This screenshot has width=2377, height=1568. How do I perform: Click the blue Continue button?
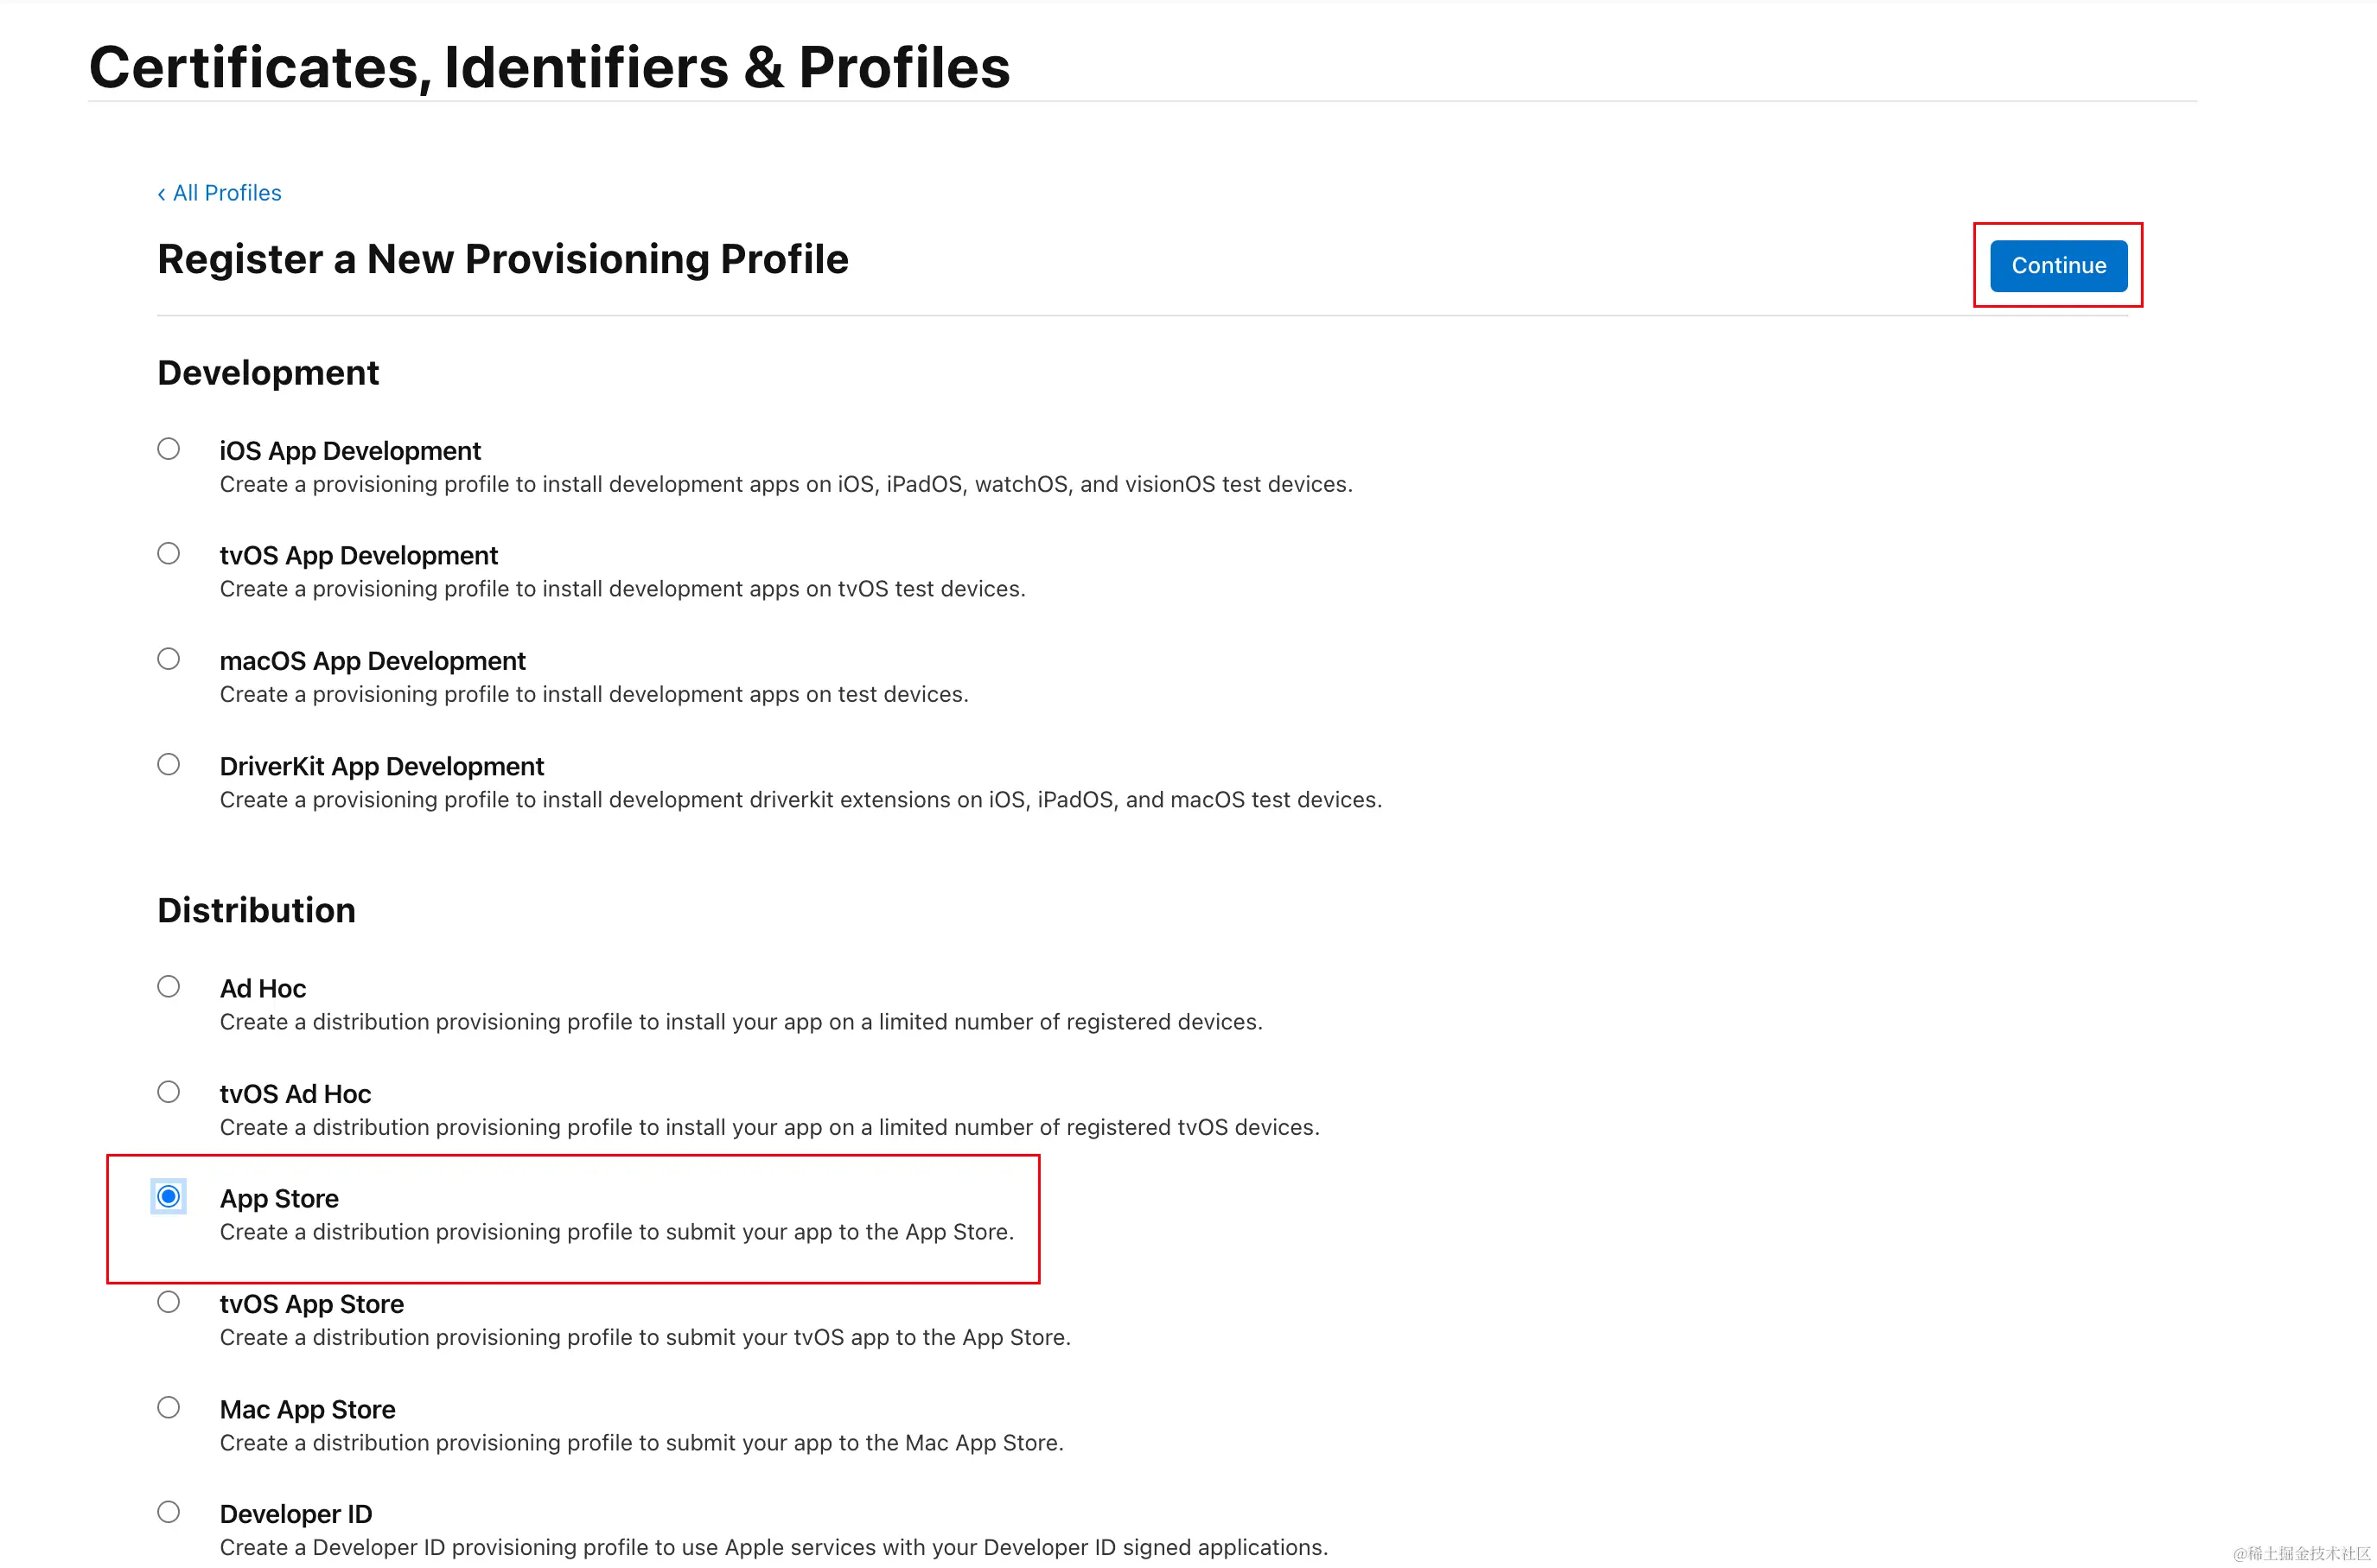(x=2058, y=266)
